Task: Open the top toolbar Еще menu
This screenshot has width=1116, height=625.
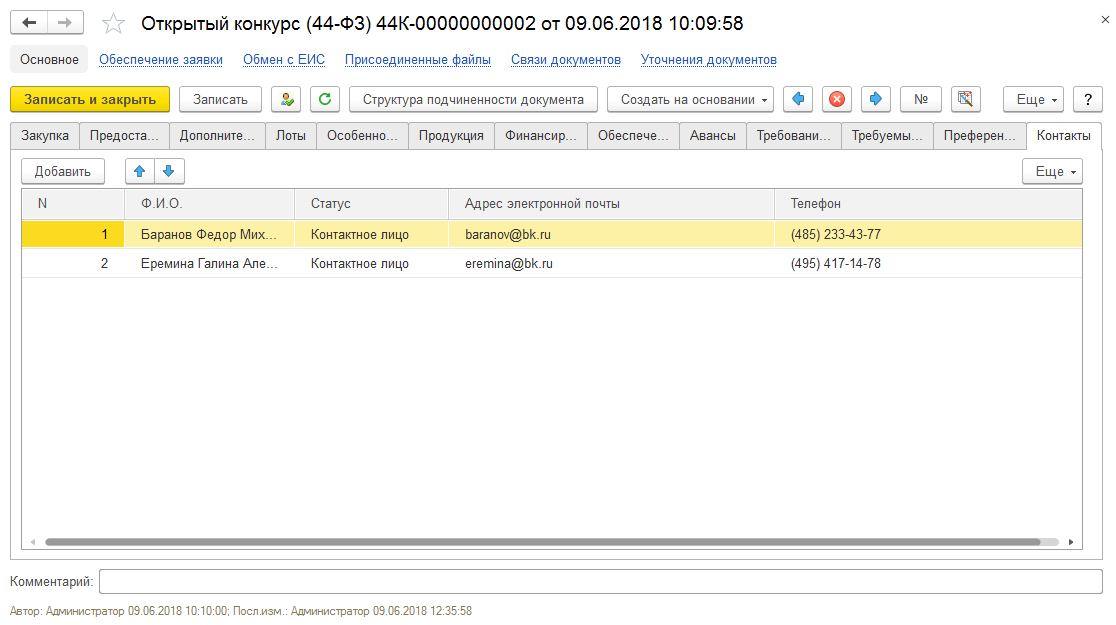Action: coord(1033,100)
